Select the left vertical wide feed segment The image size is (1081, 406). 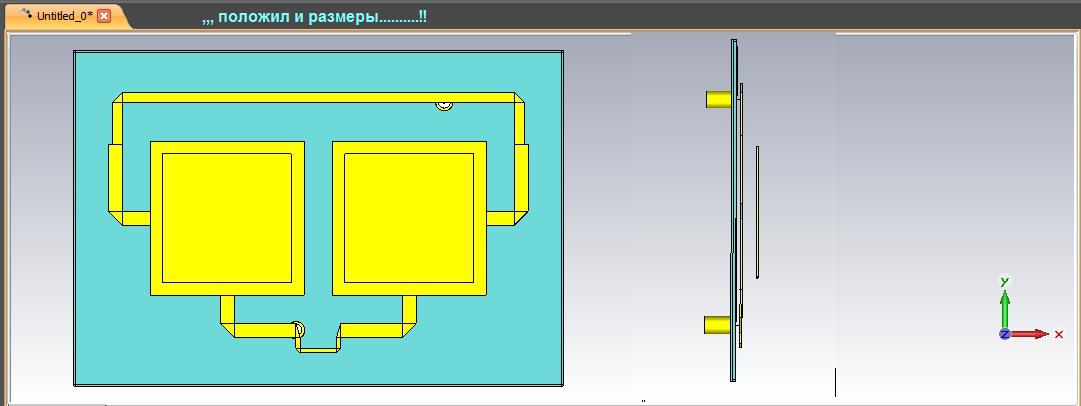pyautogui.click(x=115, y=178)
